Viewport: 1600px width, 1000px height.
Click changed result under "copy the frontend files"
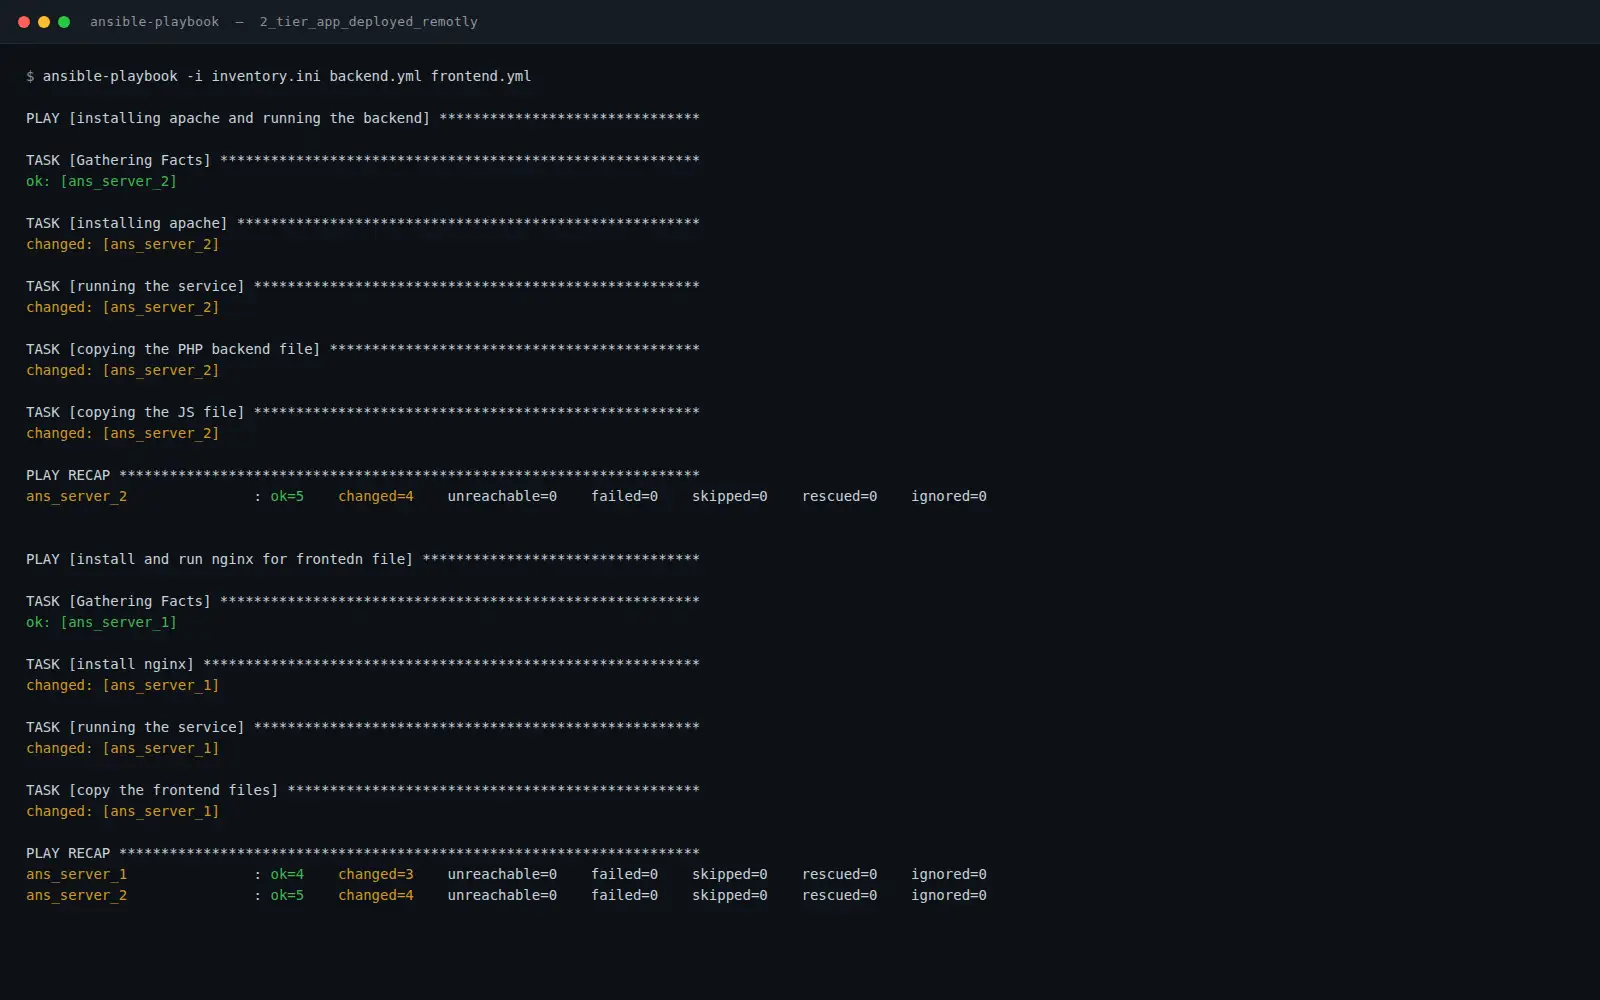click(122, 811)
